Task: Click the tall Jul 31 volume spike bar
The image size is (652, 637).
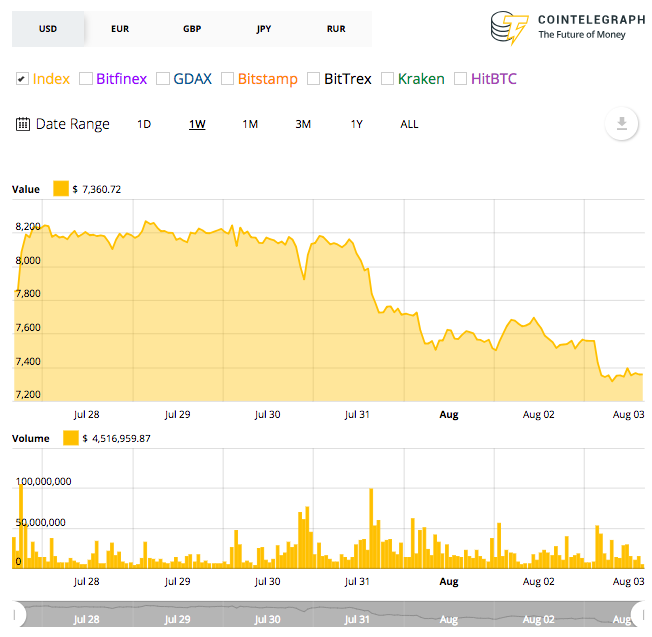Action: 371,528
